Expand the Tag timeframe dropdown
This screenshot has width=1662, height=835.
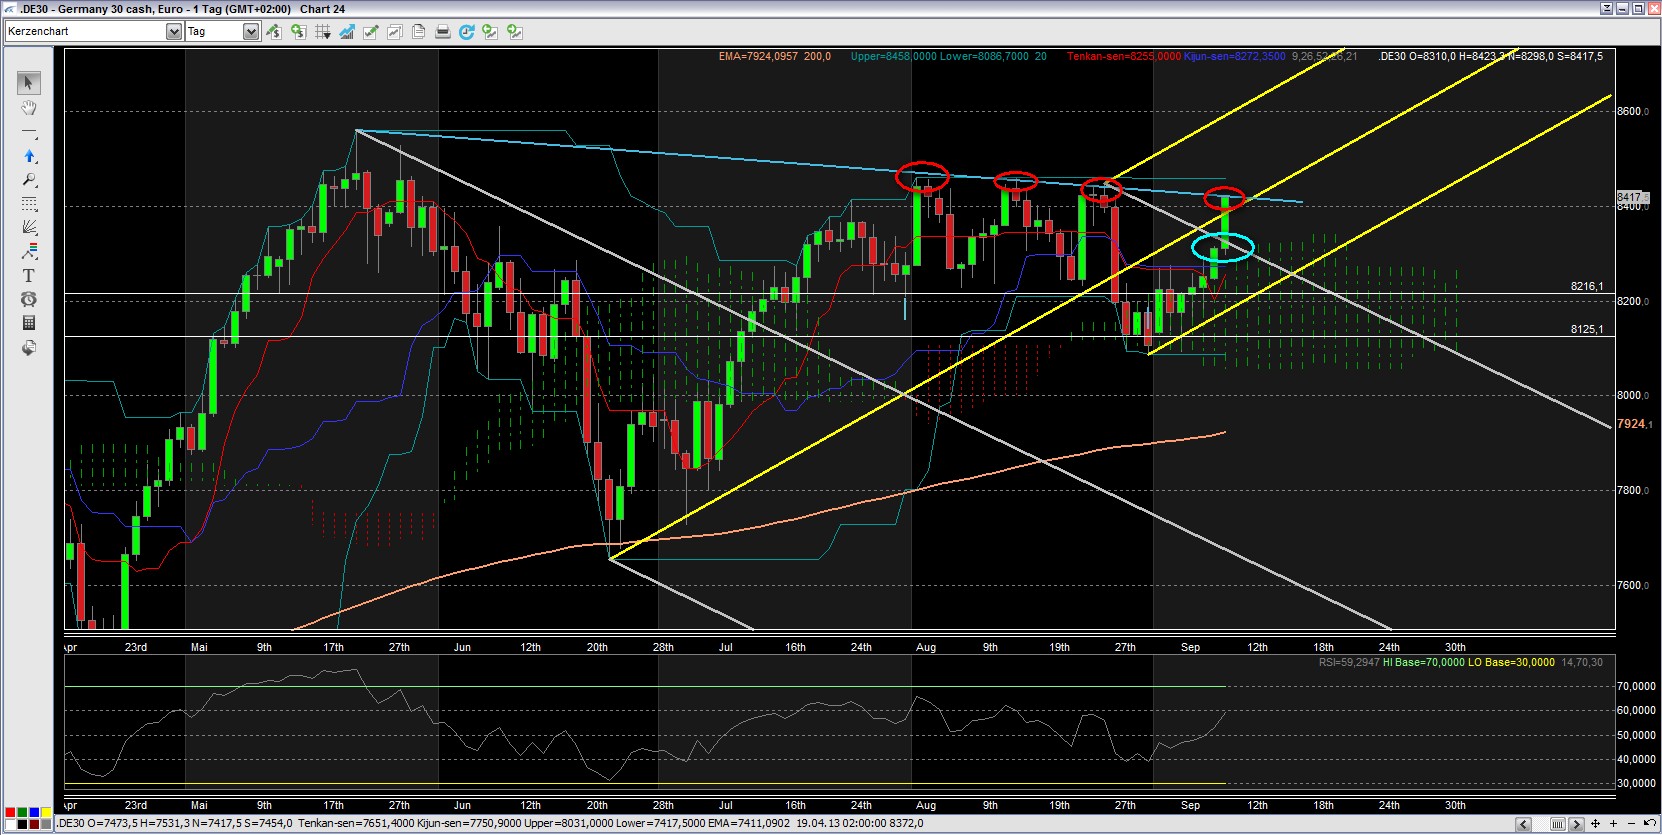coord(251,32)
